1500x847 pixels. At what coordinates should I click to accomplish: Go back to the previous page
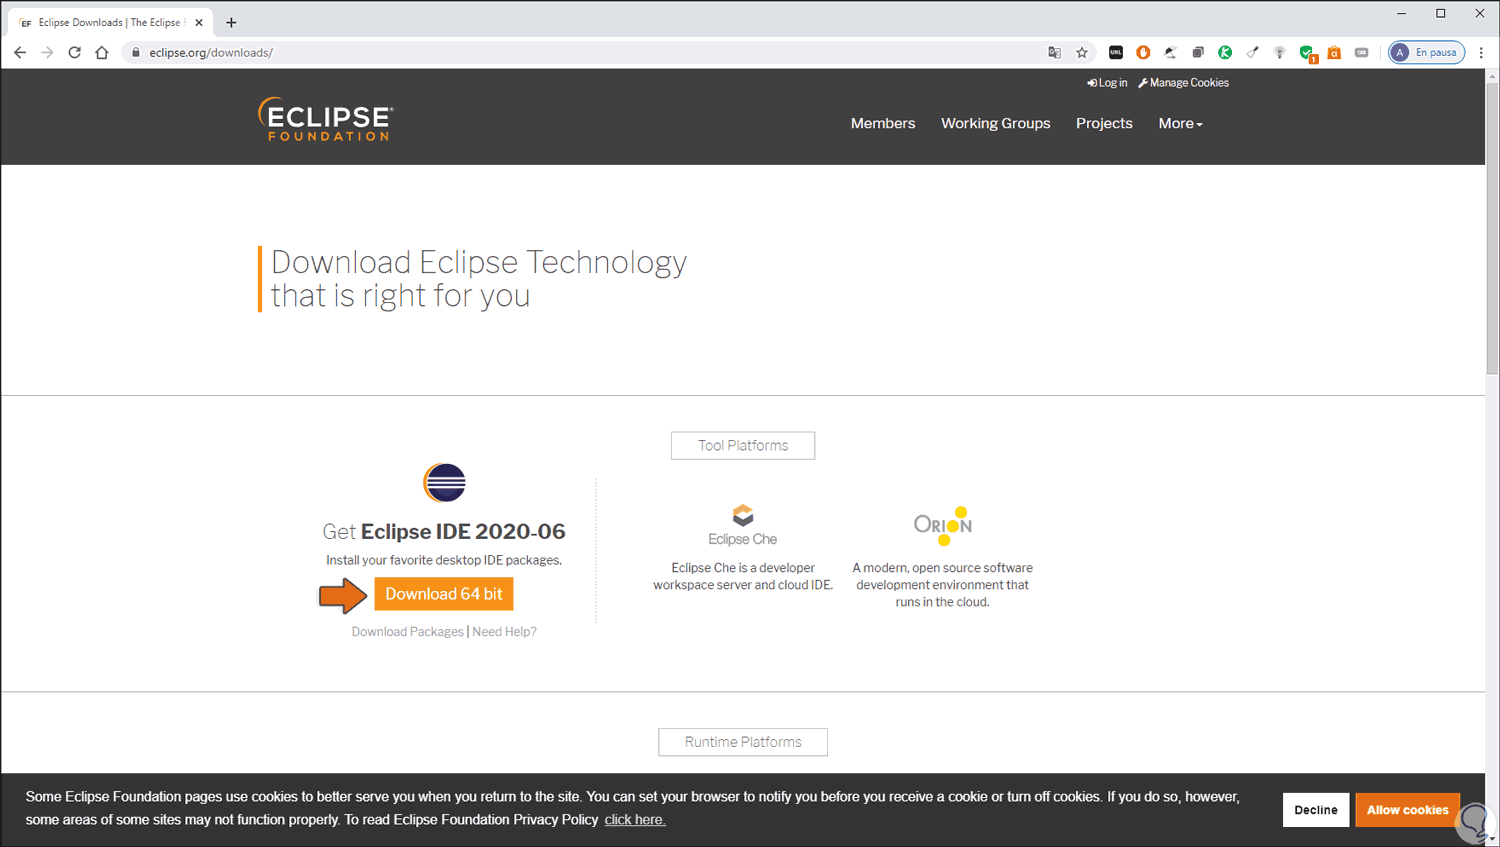tap(20, 52)
